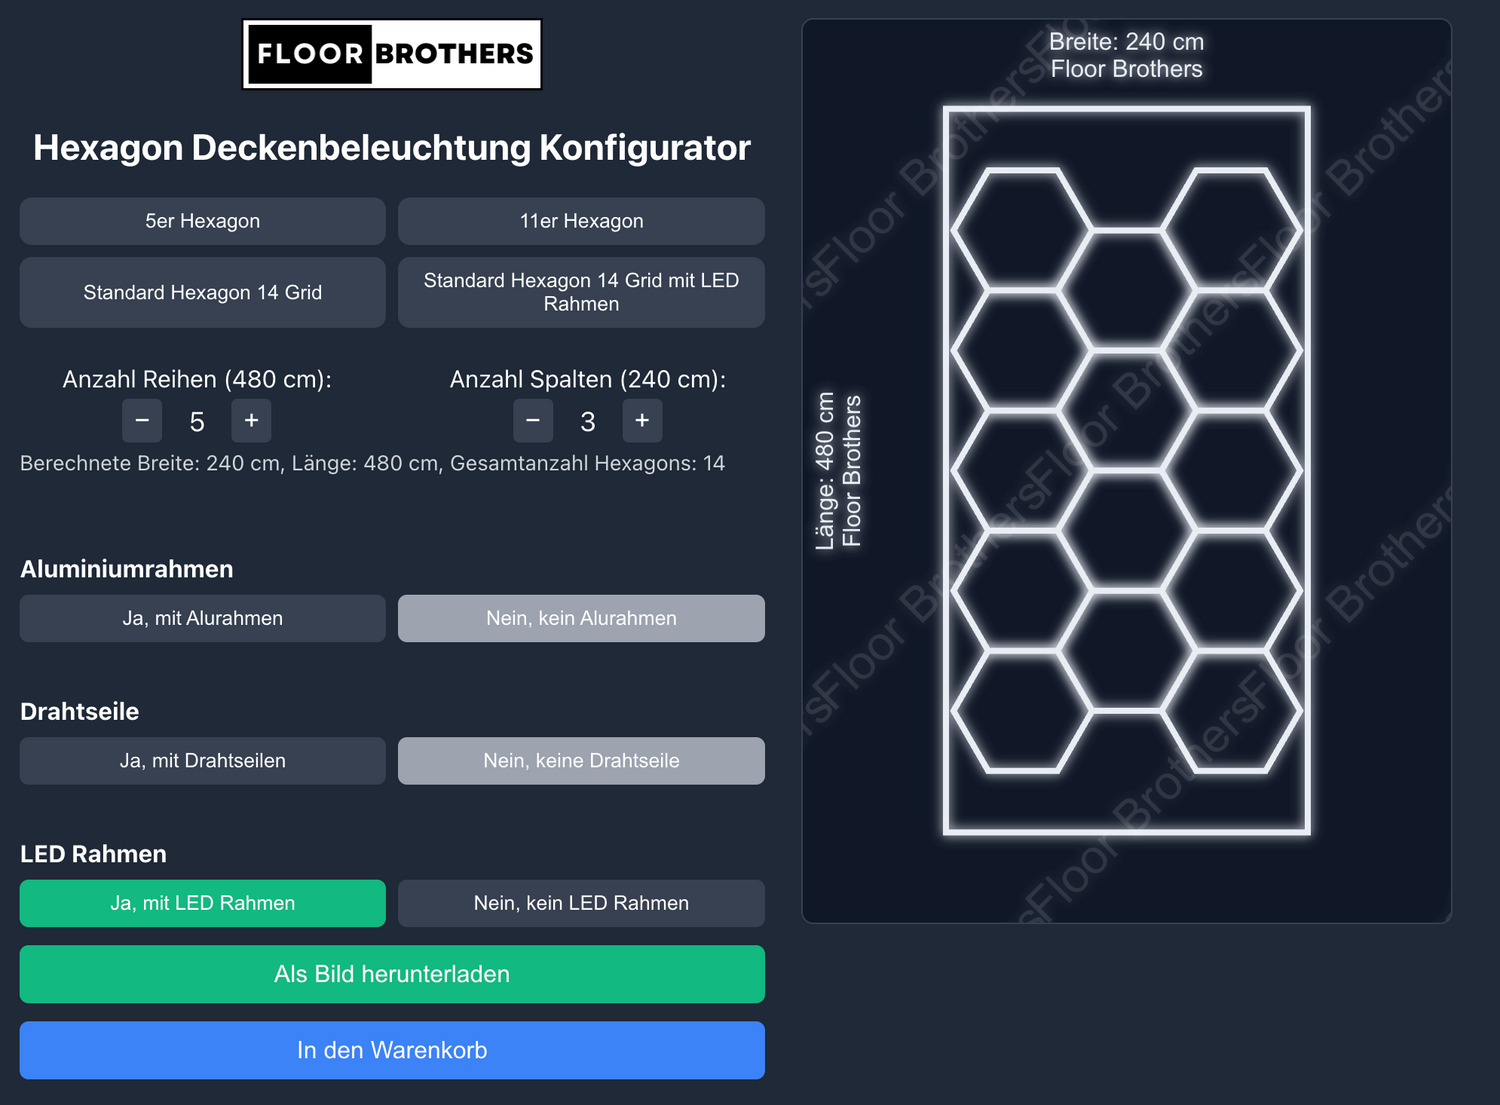Select the 5er Hexagon preset
The width and height of the screenshot is (1500, 1105).
click(202, 221)
